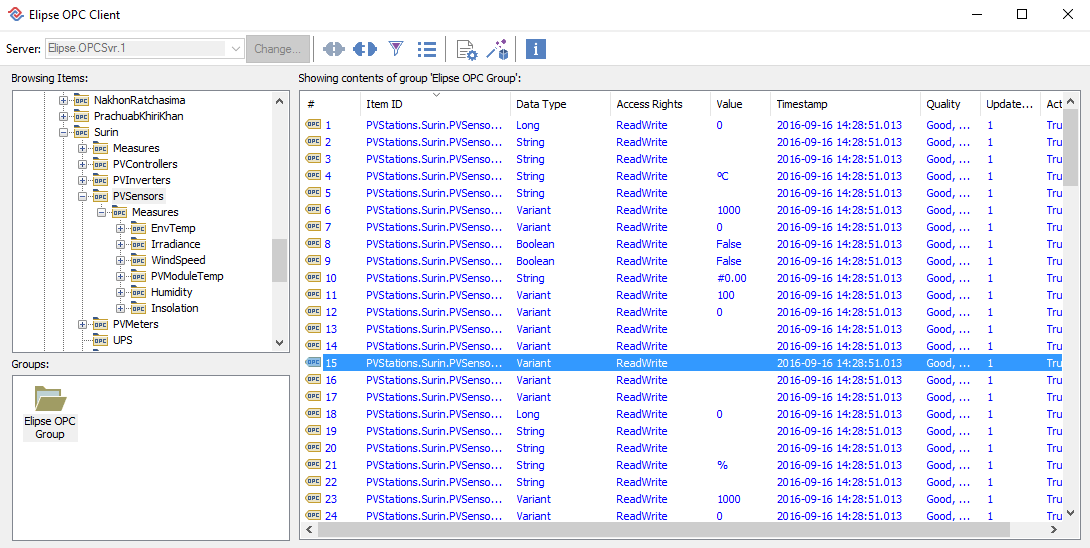
Task: Expand the PVControllers node
Action: [x=83, y=164]
